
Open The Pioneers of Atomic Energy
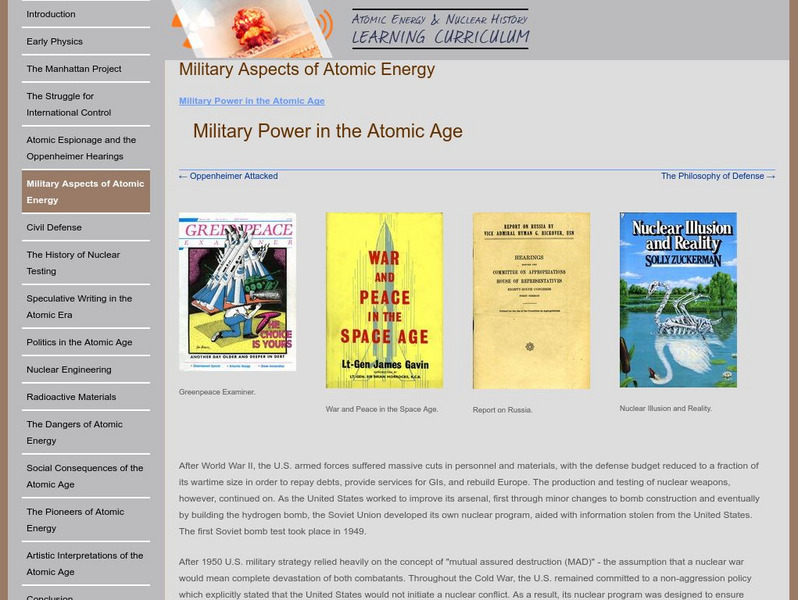pos(86,520)
